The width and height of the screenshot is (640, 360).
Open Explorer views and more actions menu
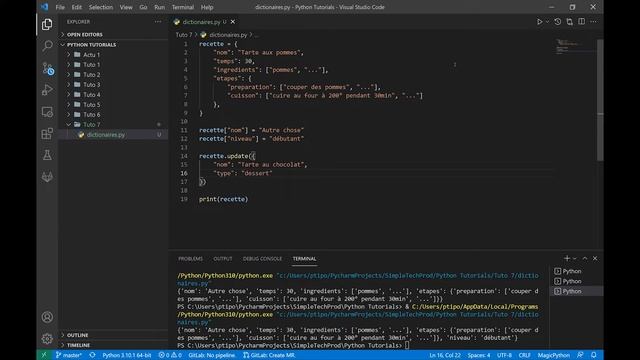point(158,22)
